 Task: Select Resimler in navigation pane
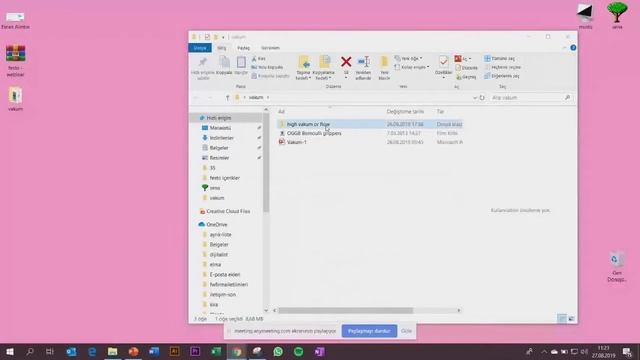[x=219, y=158]
